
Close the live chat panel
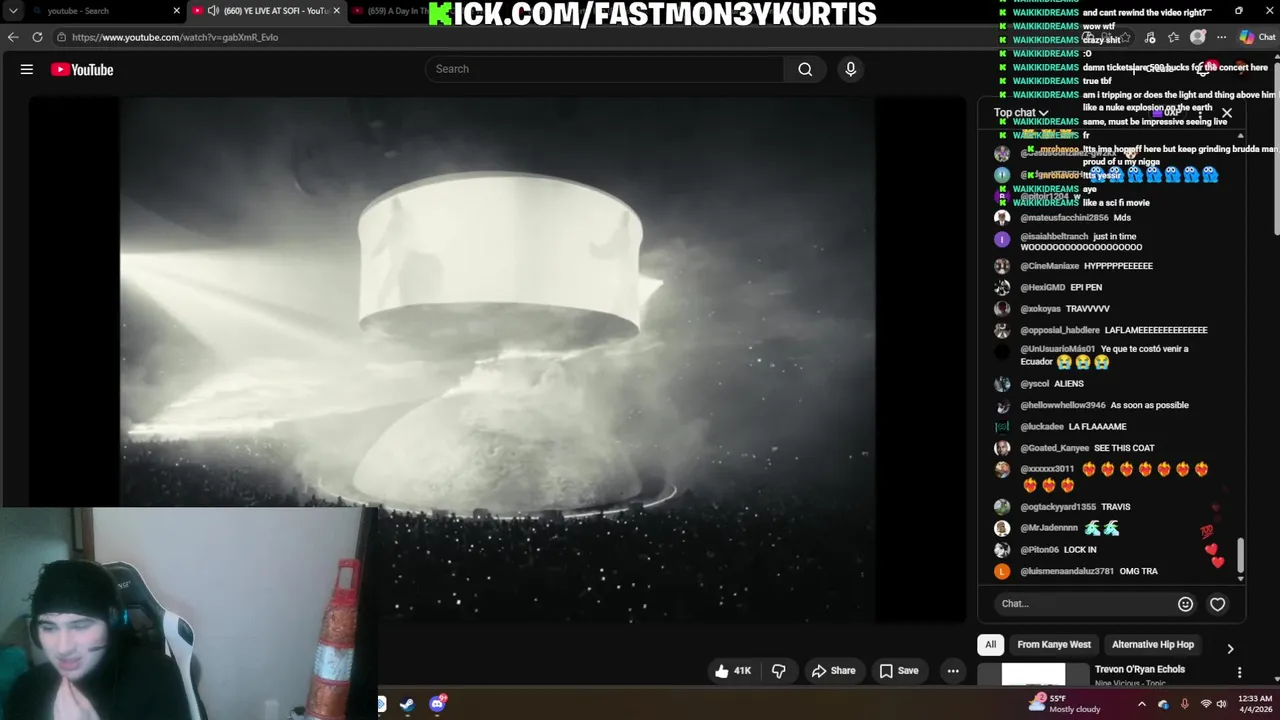point(1227,113)
